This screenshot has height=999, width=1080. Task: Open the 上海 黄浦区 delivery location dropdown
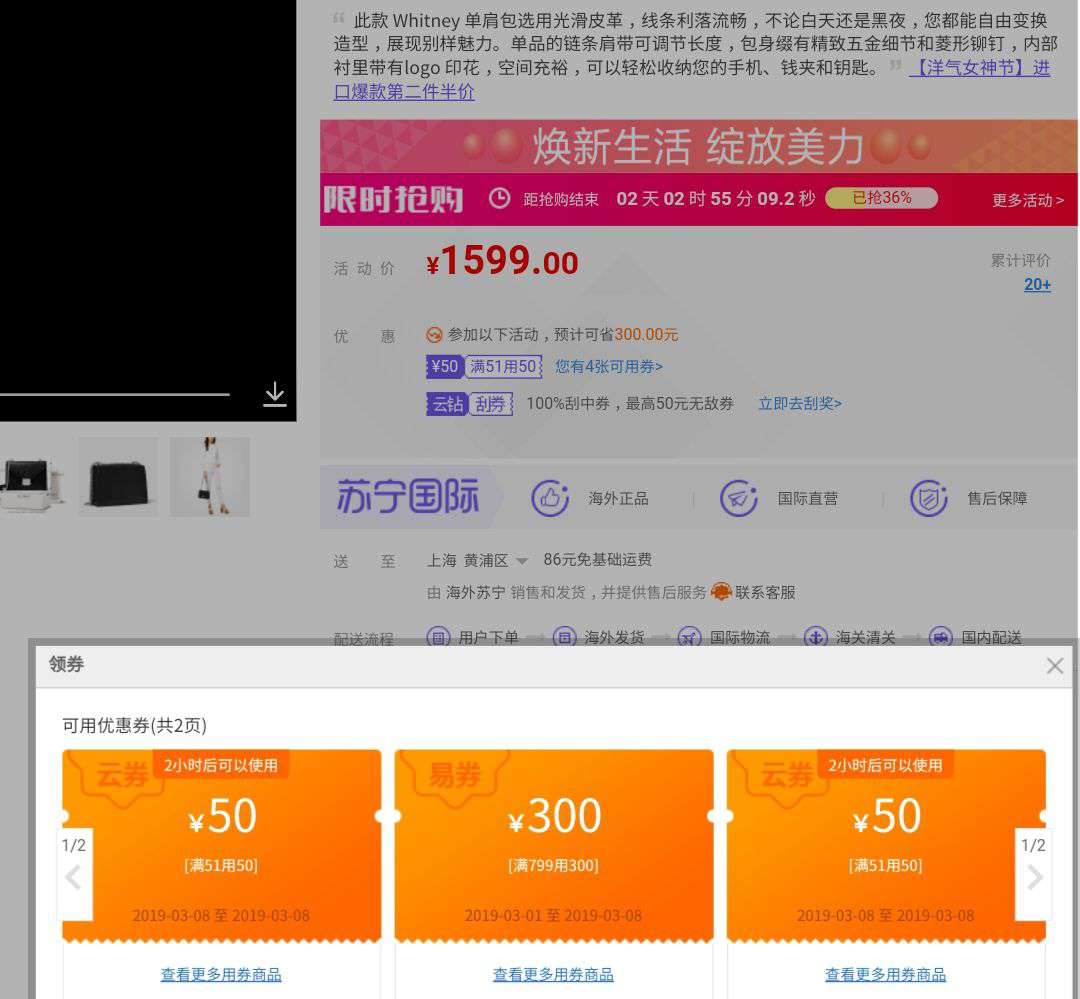[477, 561]
